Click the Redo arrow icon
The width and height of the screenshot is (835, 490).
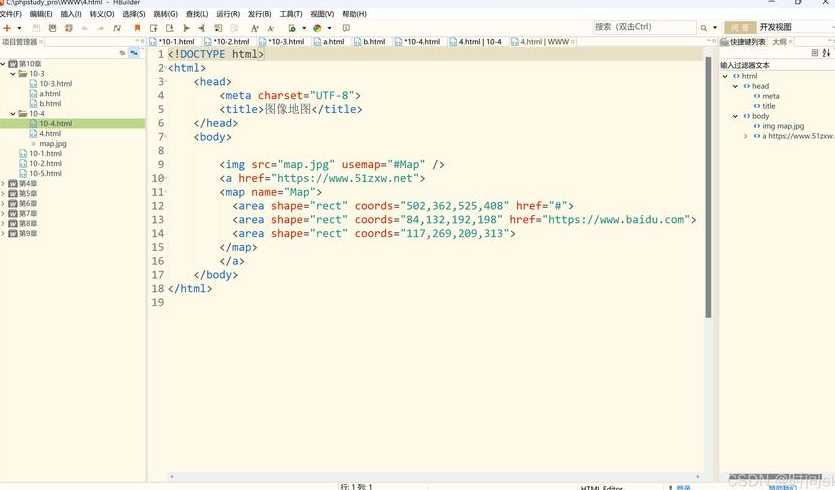(x=100, y=28)
